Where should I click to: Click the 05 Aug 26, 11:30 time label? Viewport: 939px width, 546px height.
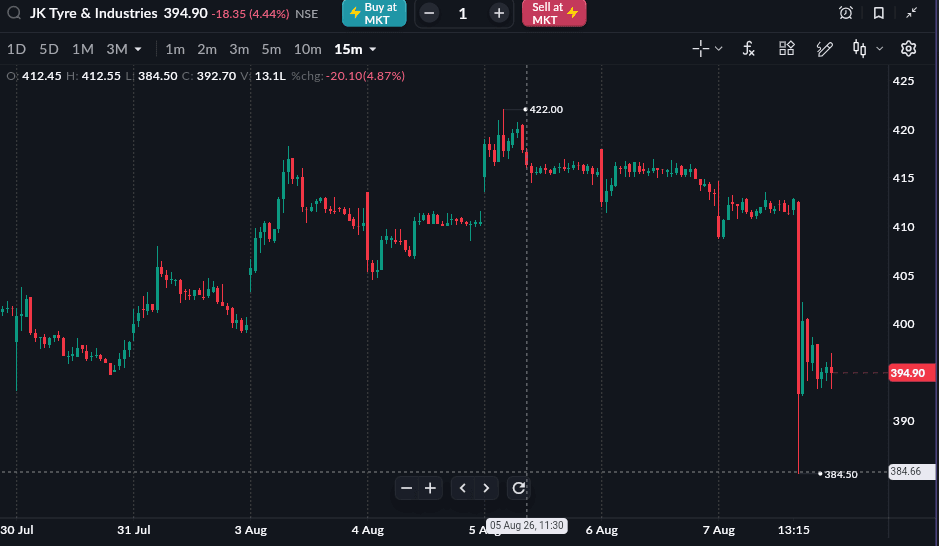coord(527,526)
